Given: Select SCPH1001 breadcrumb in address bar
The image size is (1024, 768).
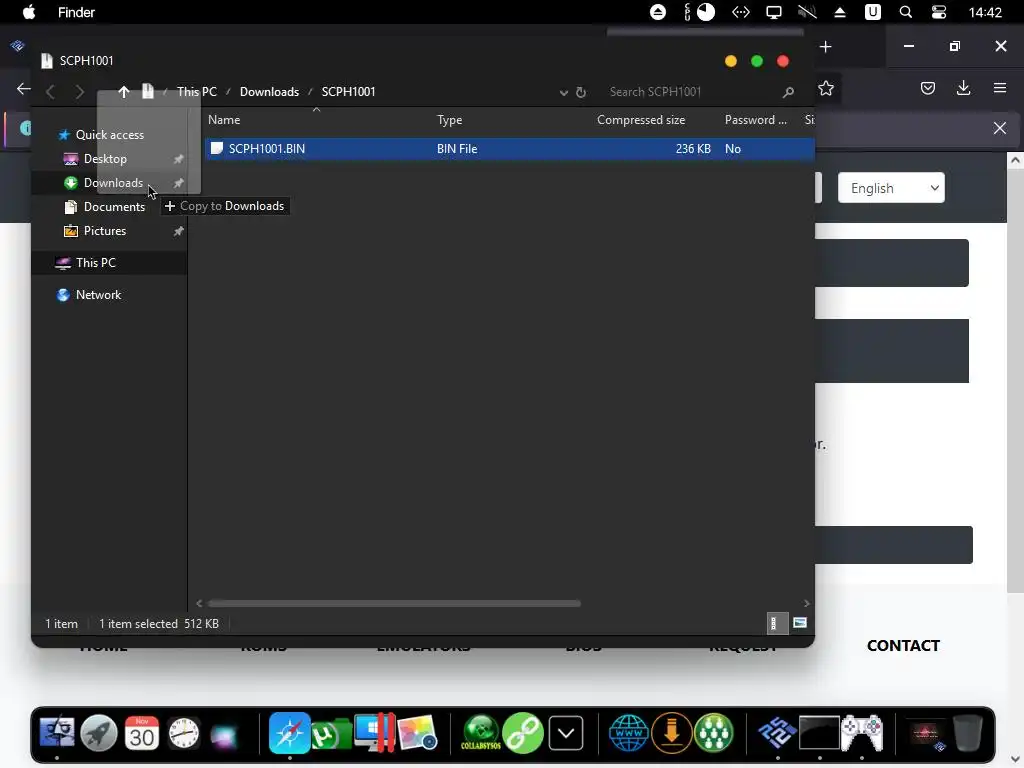Looking at the screenshot, I should 348,91.
